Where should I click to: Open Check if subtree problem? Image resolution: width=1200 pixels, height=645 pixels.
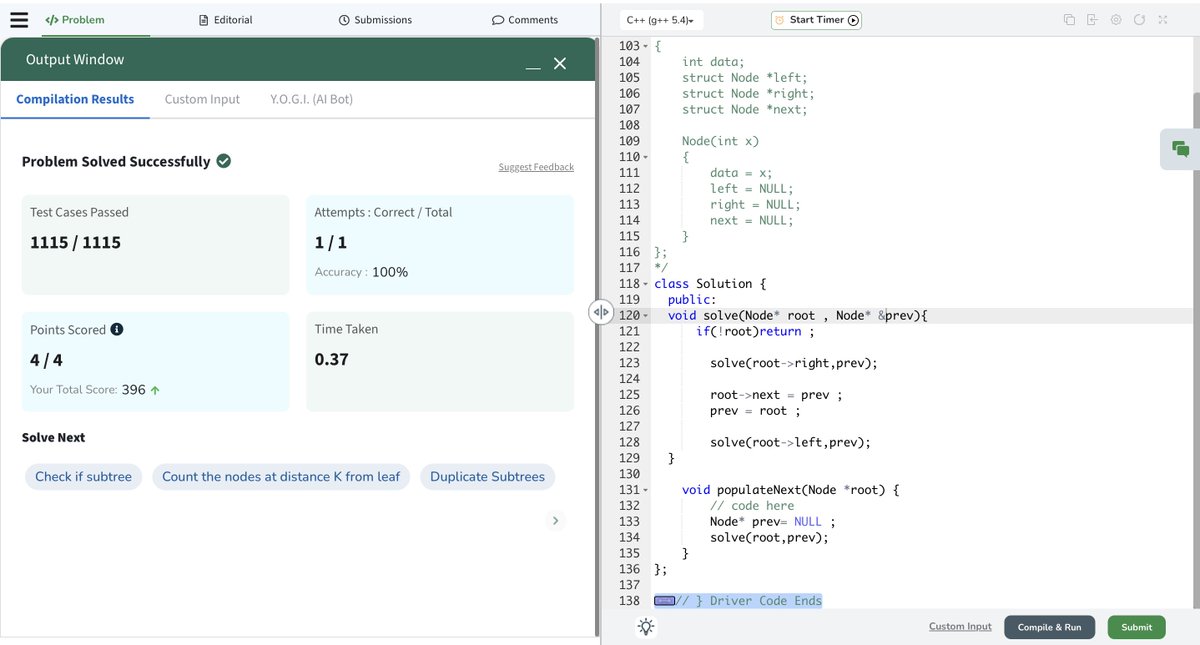click(83, 476)
